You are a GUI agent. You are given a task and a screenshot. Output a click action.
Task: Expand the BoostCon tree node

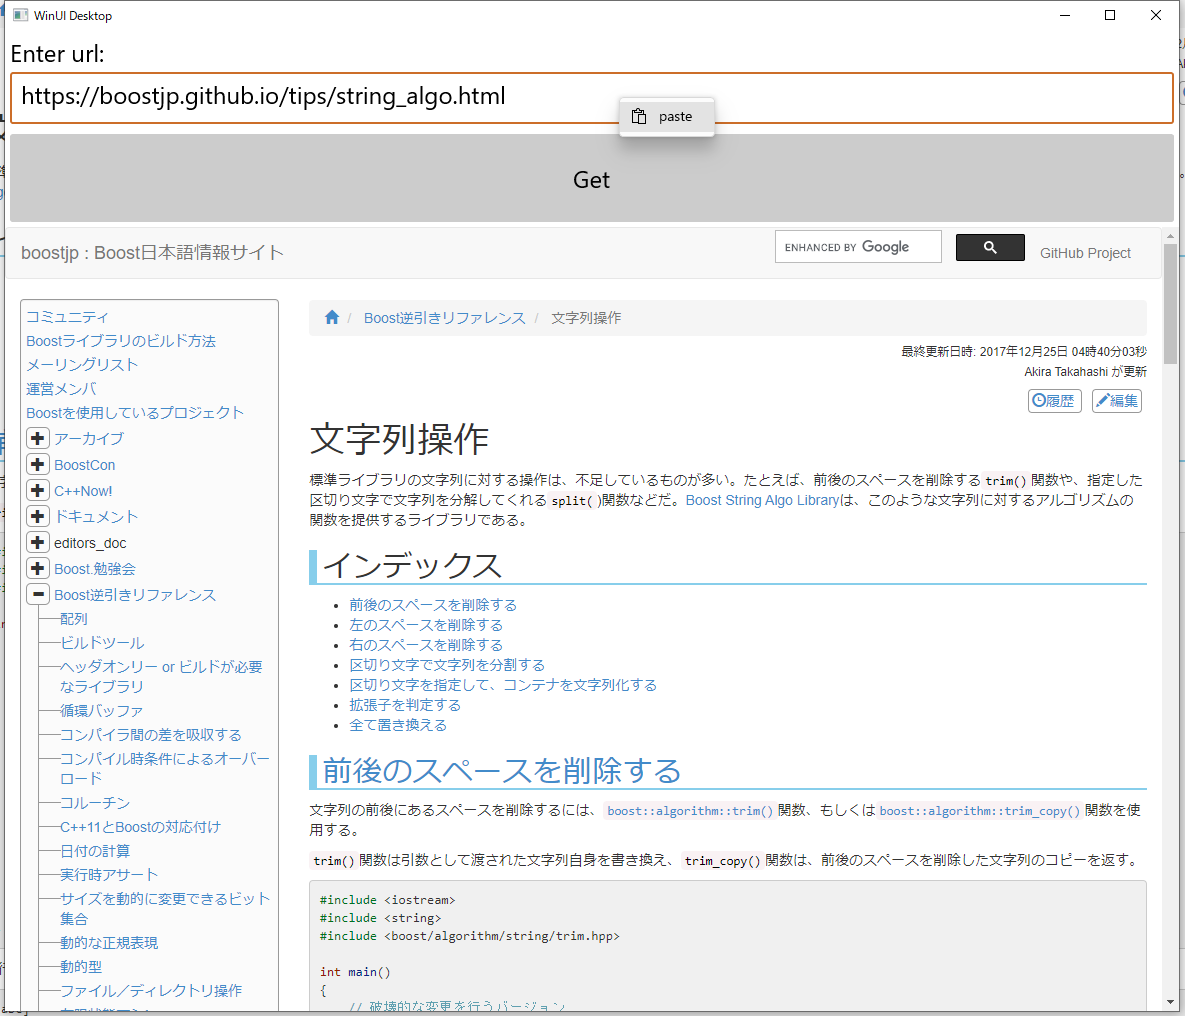[38, 464]
